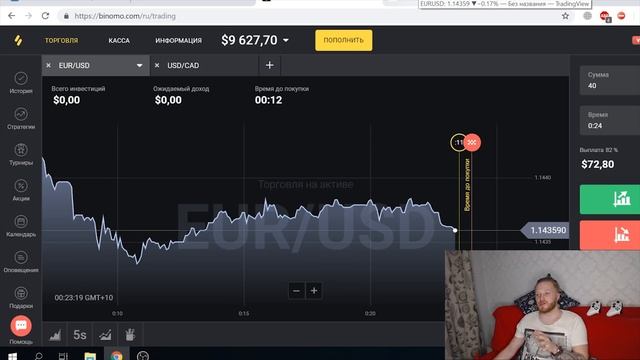The image size is (640, 360).
Task: Open File Explorer from the taskbar
Action: click(90, 356)
